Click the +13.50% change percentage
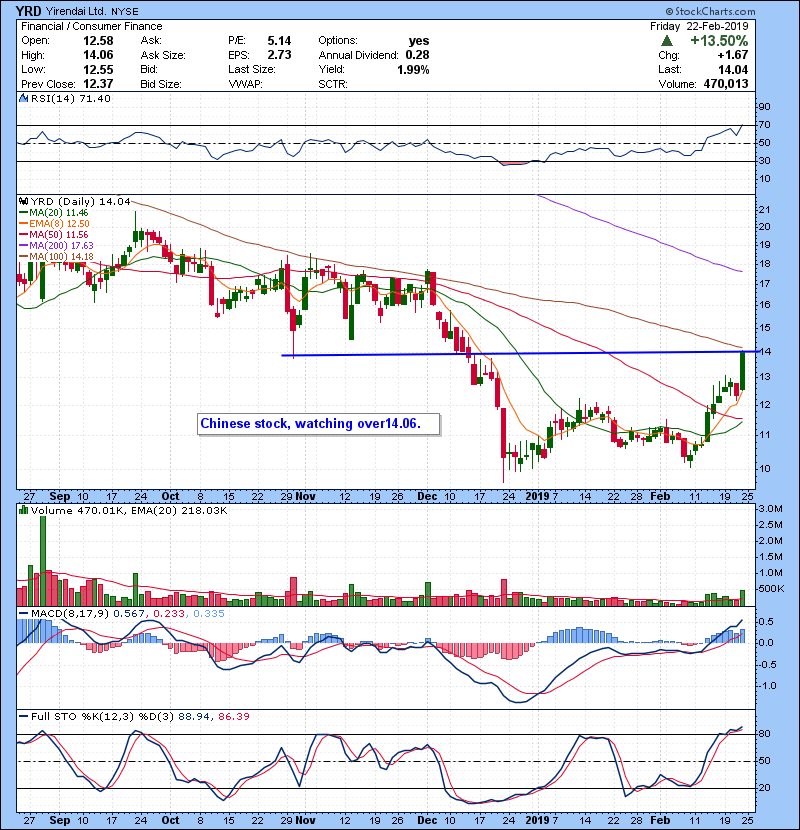Image resolution: width=800 pixels, height=830 pixels. coord(719,41)
